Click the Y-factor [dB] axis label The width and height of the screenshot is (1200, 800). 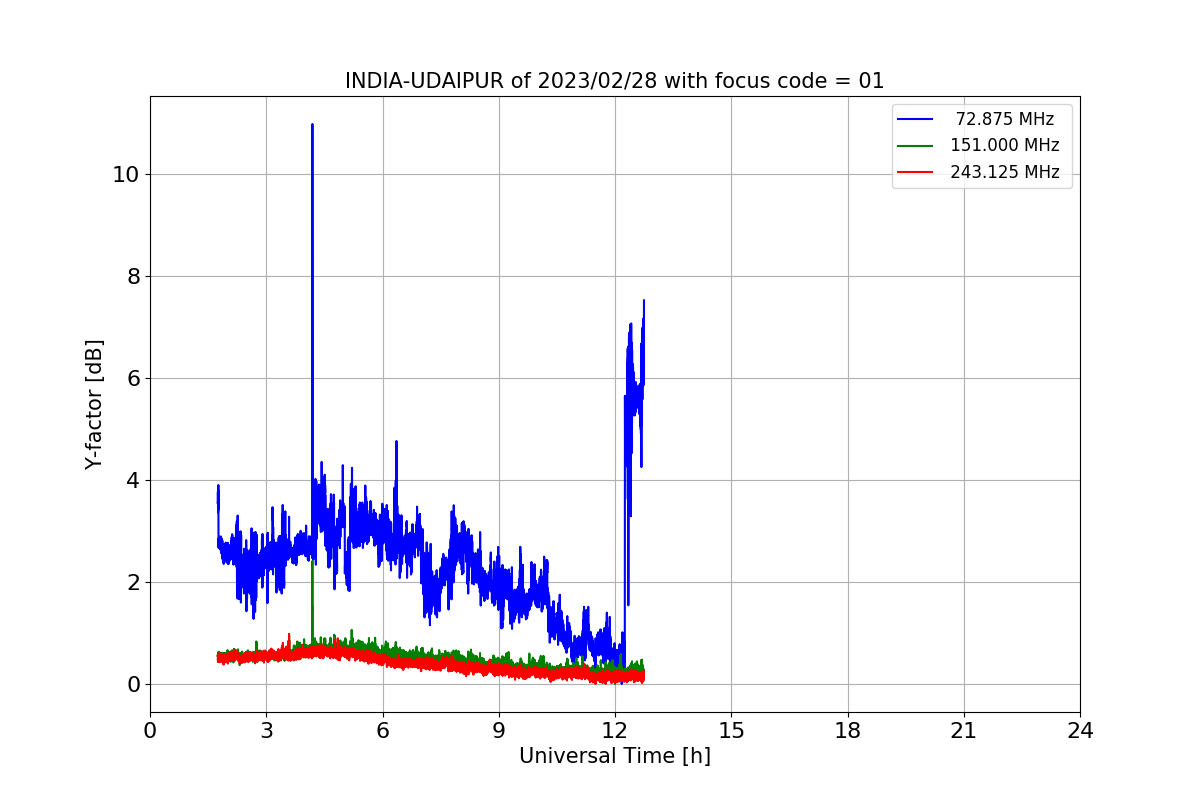94,405
